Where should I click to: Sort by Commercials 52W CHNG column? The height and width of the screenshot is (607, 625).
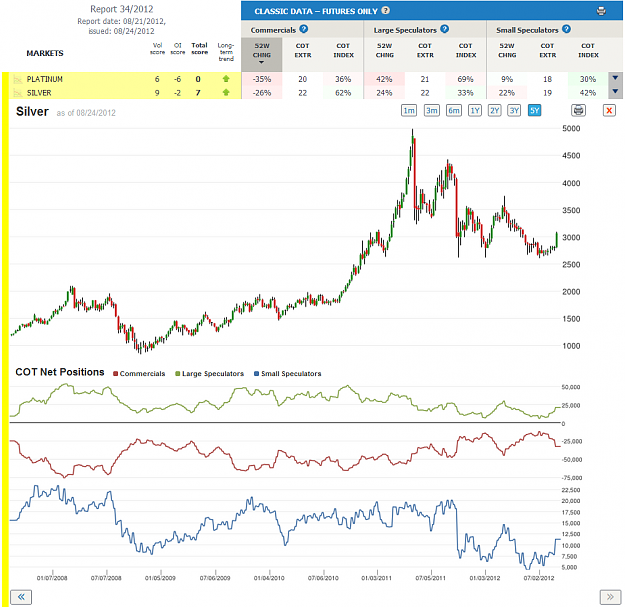(x=262, y=54)
